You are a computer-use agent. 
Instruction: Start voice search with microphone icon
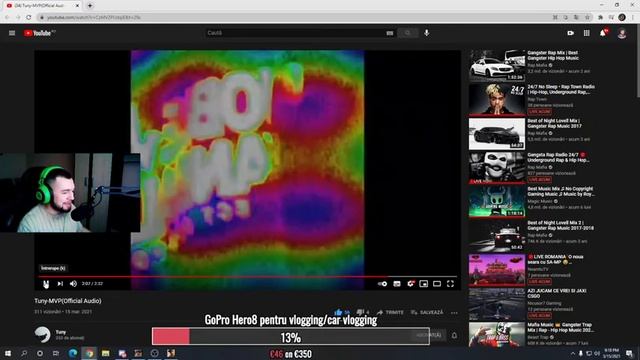[427, 33]
